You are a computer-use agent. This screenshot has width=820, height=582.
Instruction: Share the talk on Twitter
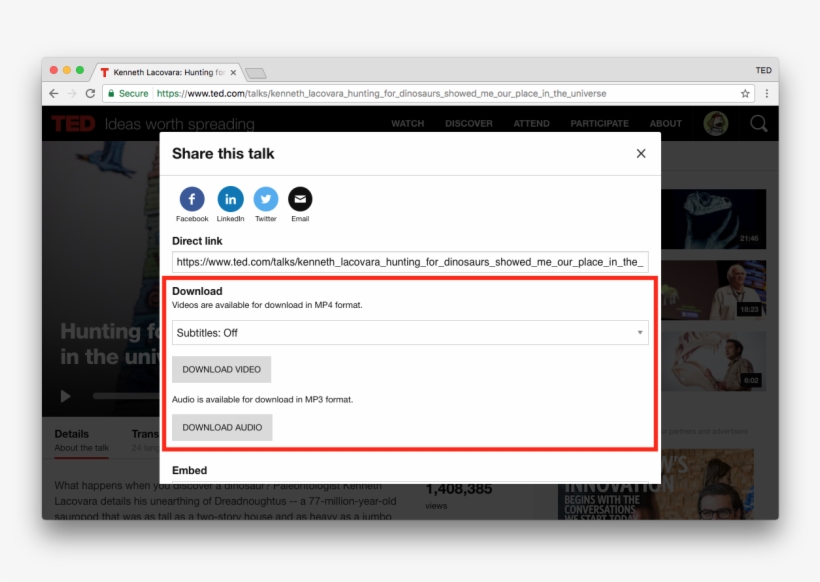tap(266, 199)
